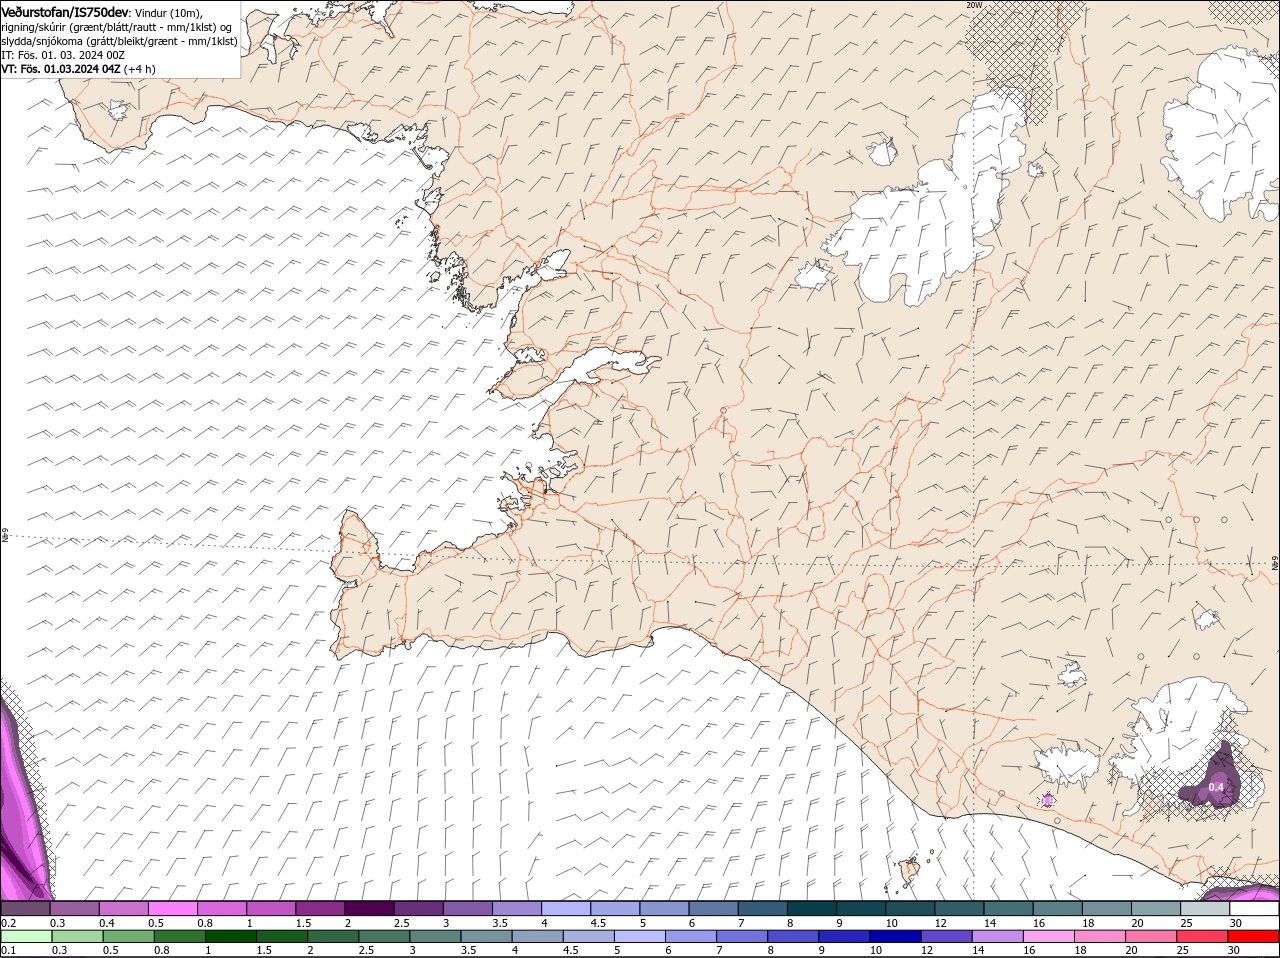This screenshot has height=958, width=1280.
Task: Pick the red bottom legend swatch after 30
Action: pos(1252,937)
